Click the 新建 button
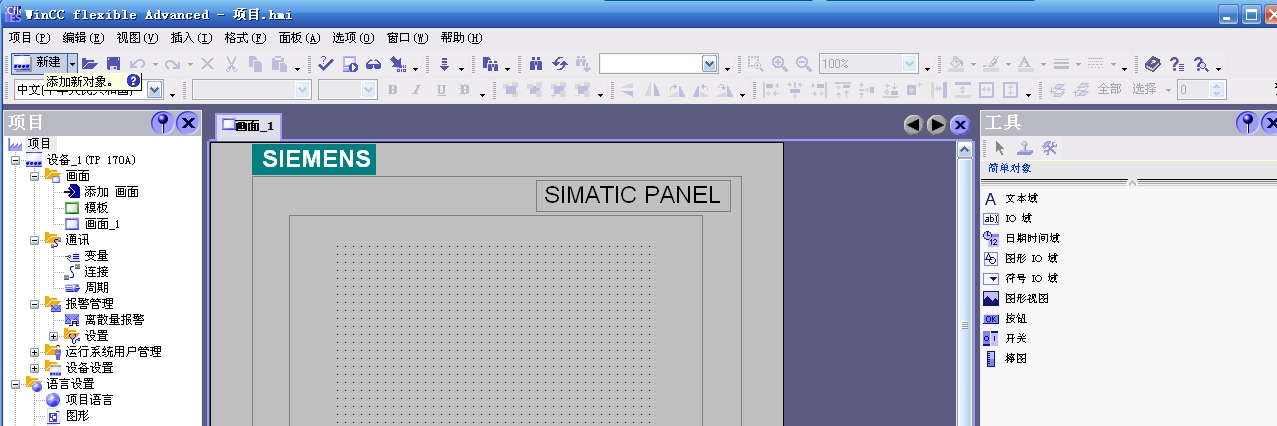This screenshot has width=1277, height=426. coord(37,63)
